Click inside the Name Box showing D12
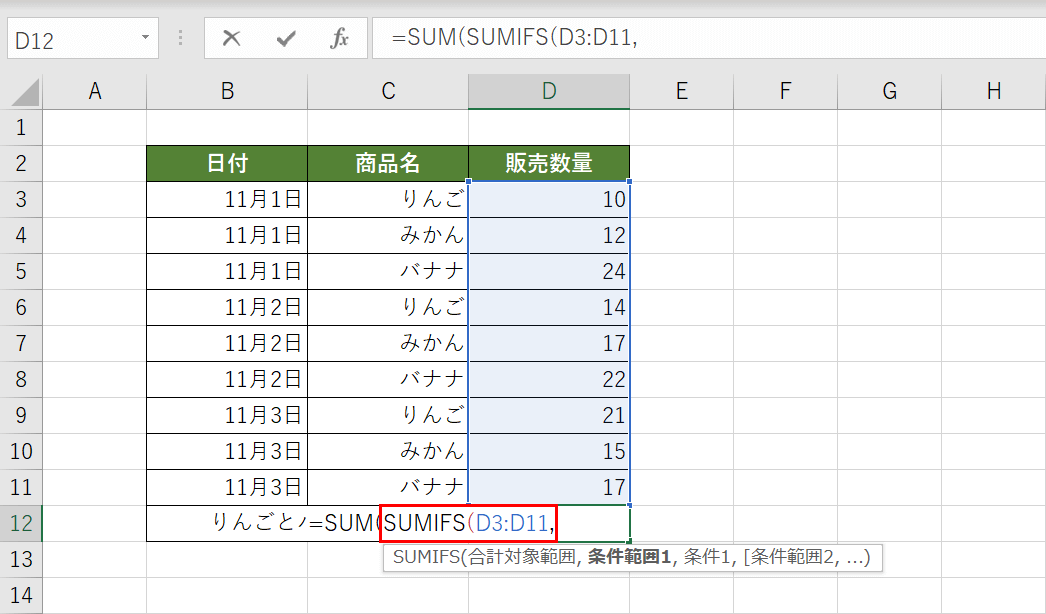 pos(70,39)
